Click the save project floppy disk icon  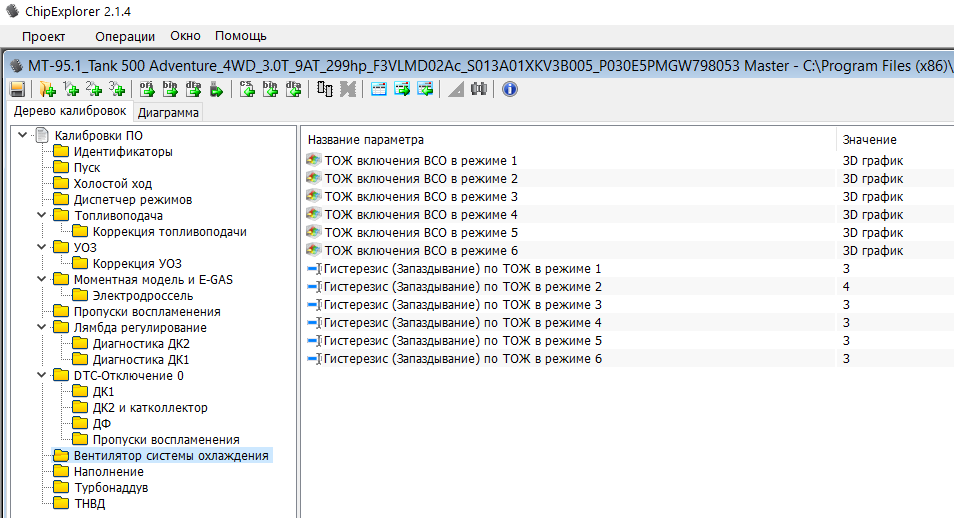[x=17, y=89]
